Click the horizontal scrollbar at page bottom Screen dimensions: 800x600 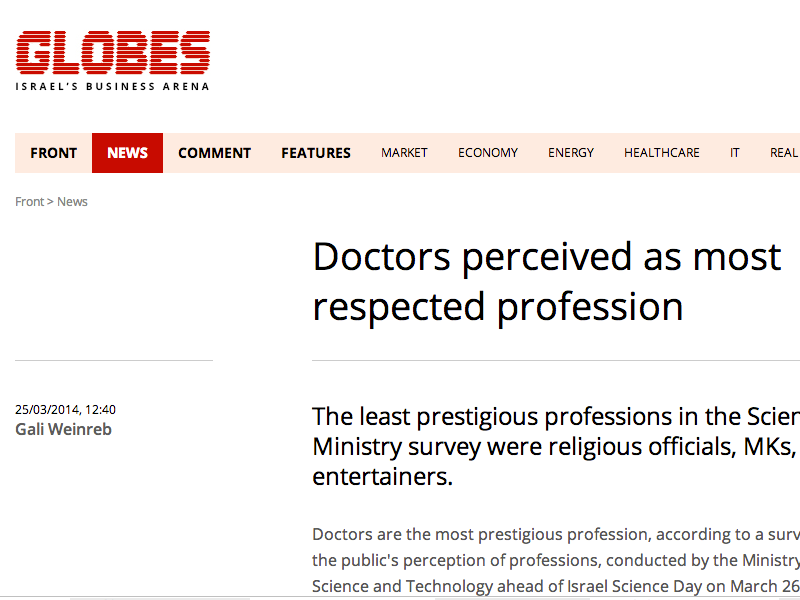click(160, 597)
